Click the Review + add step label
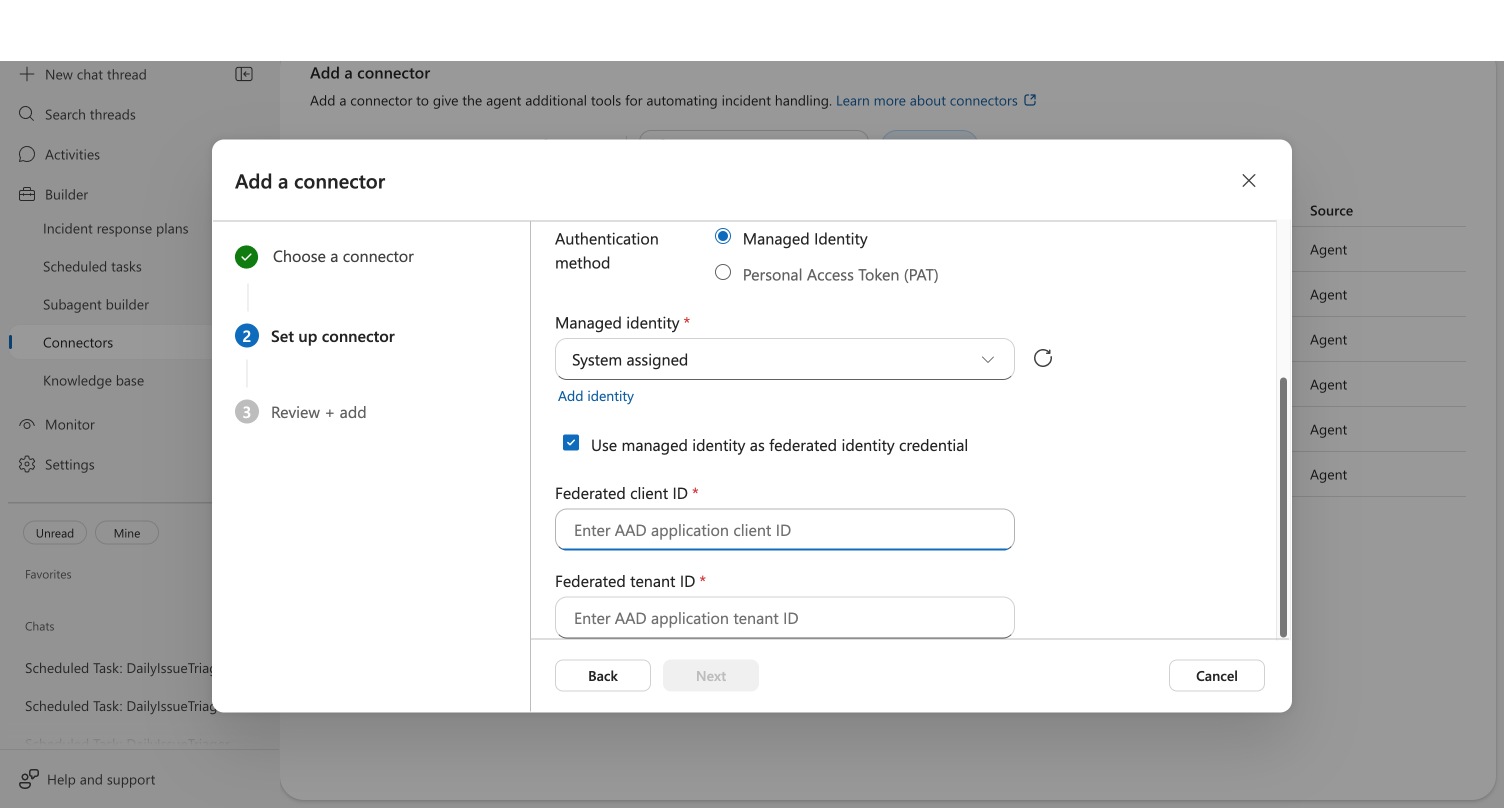The image size is (1504, 808). (x=319, y=413)
